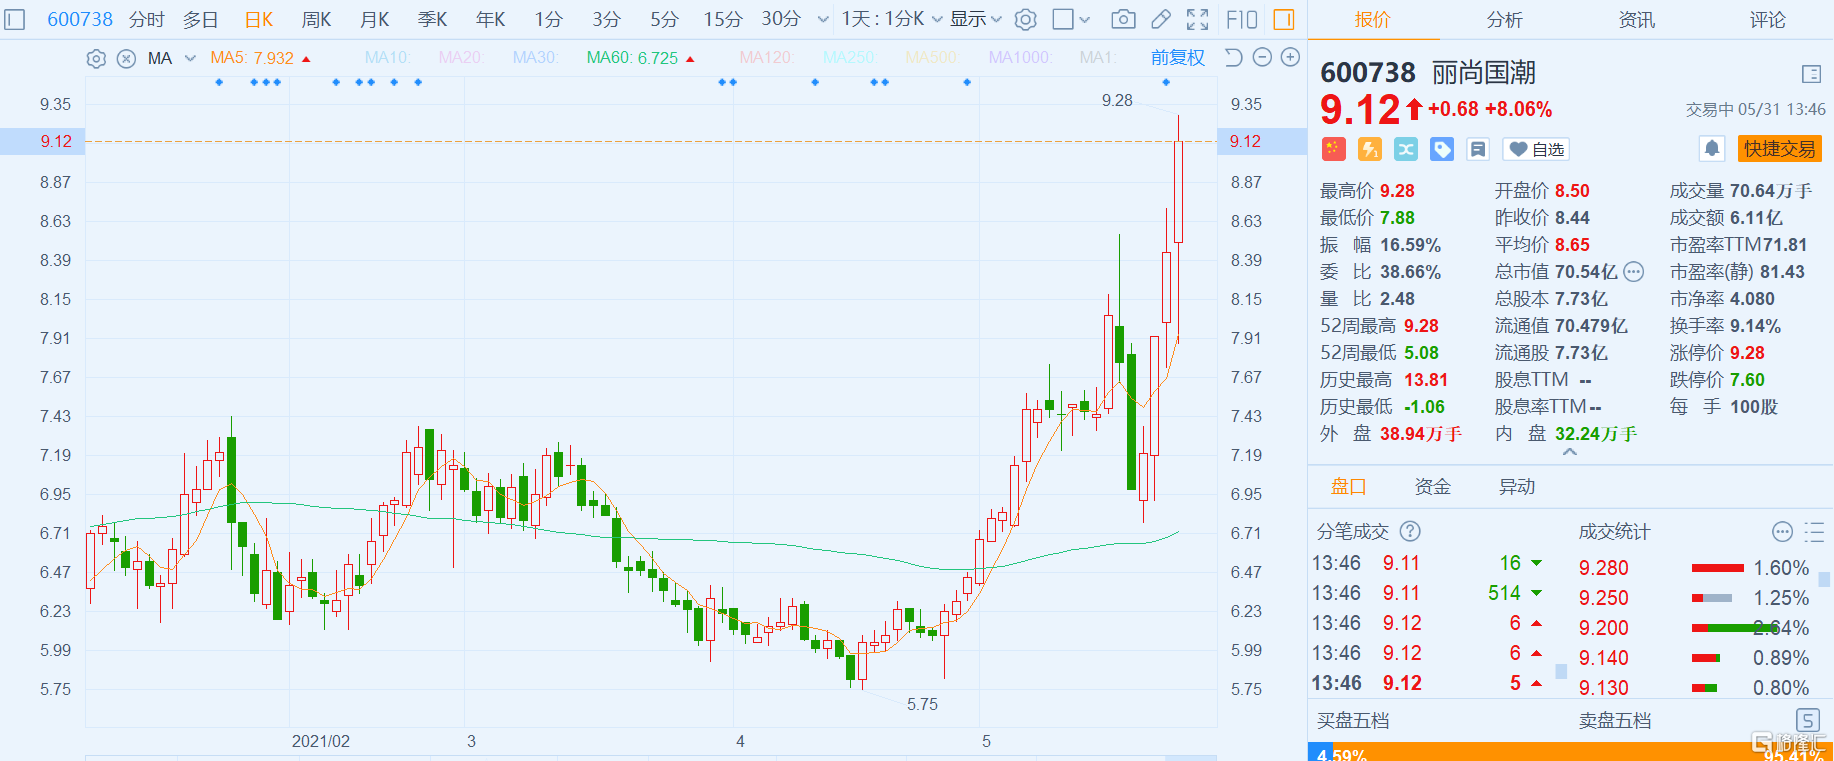Open chart settings gear in top toolbar
Screen dimensions: 1834x761
click(1025, 19)
